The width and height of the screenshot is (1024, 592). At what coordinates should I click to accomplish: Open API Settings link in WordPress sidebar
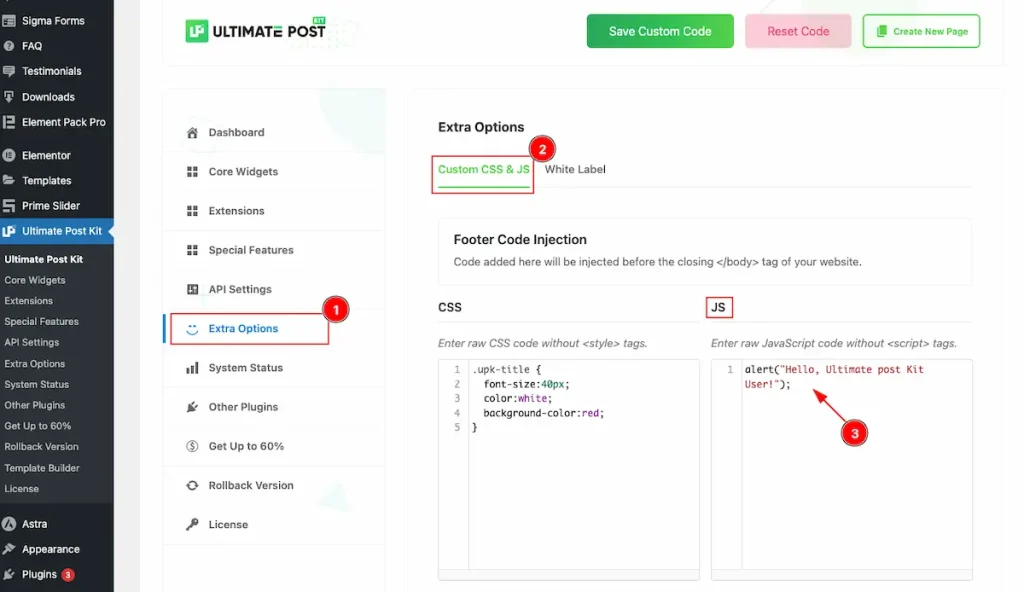click(31, 342)
